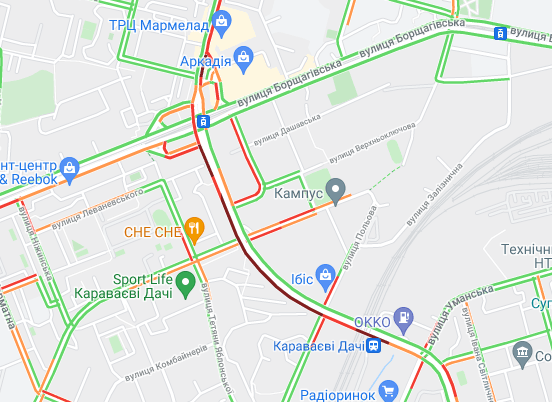Open the Радіоринок shopping cart pin
Image resolution: width=552 pixels, height=402 pixels.
point(389,391)
